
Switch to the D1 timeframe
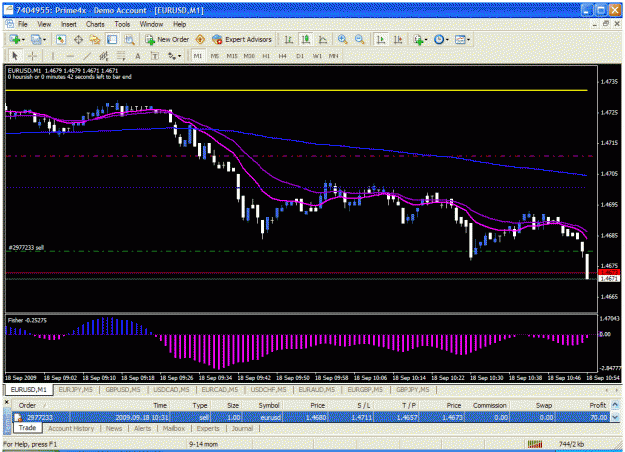(x=300, y=56)
